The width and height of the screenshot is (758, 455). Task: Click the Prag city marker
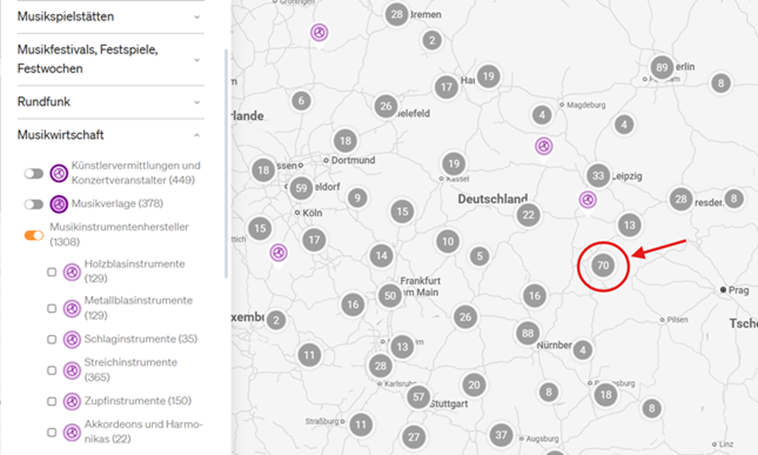[x=723, y=290]
